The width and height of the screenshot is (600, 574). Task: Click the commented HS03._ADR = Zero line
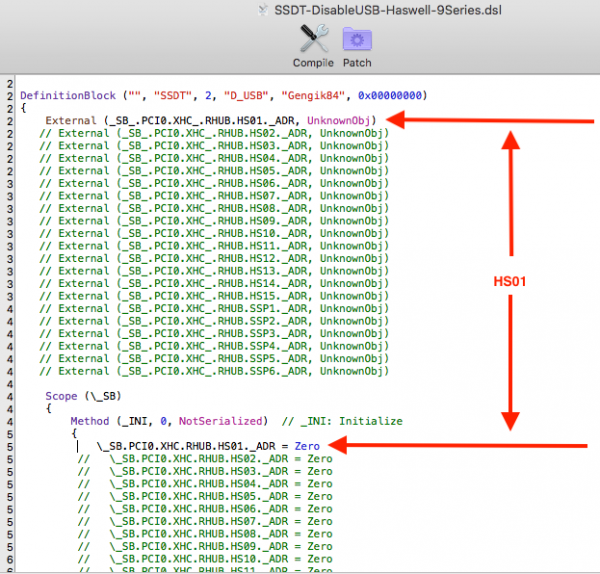205,471
